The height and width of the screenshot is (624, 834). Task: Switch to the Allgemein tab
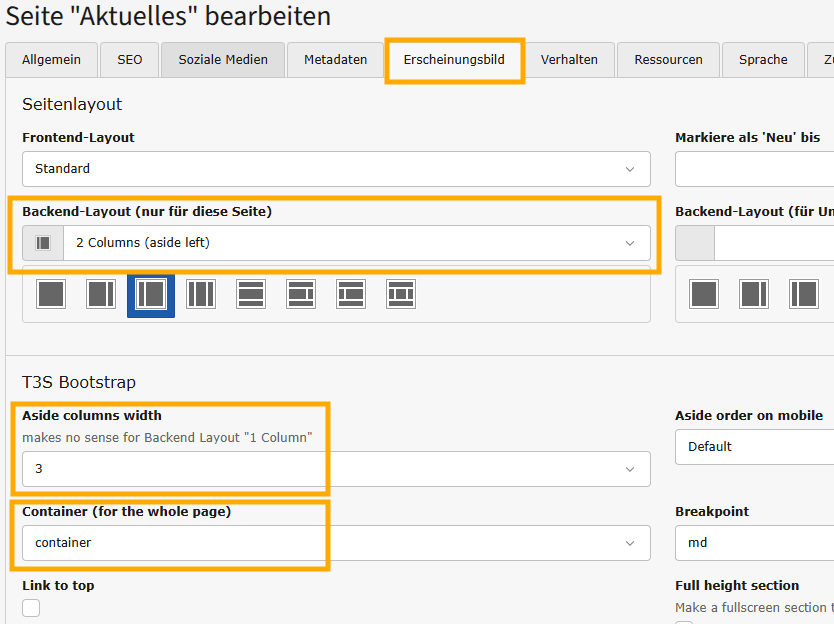51,60
